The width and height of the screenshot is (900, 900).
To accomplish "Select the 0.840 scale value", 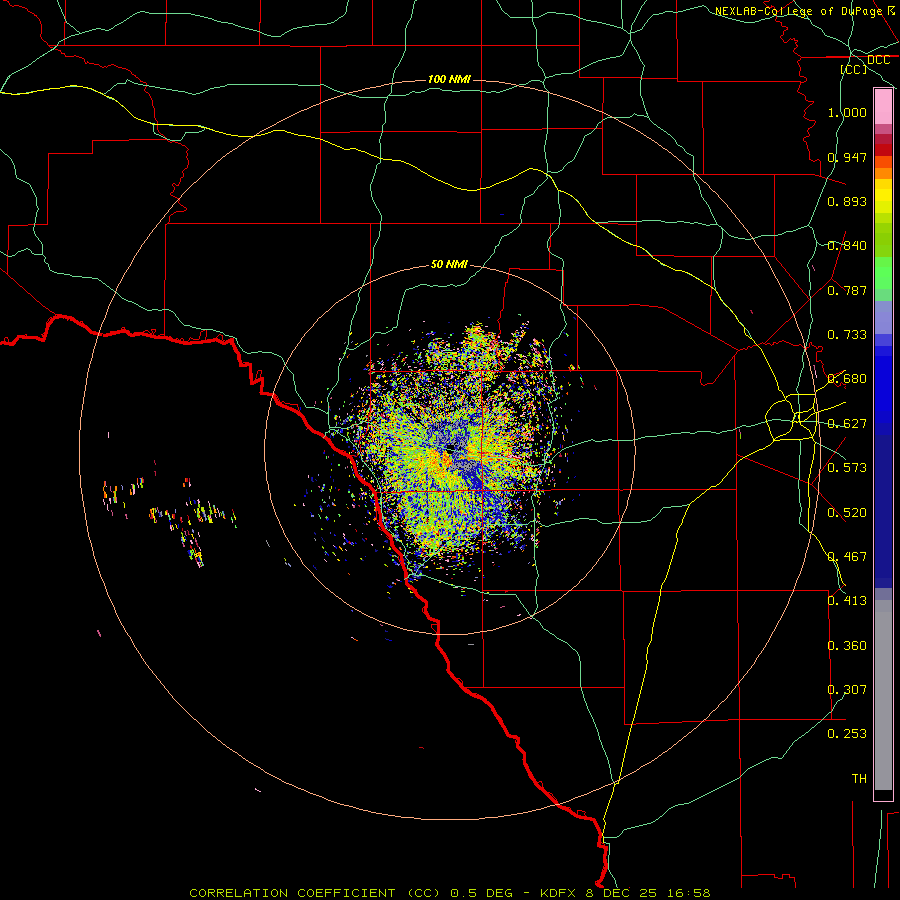I will [847, 246].
